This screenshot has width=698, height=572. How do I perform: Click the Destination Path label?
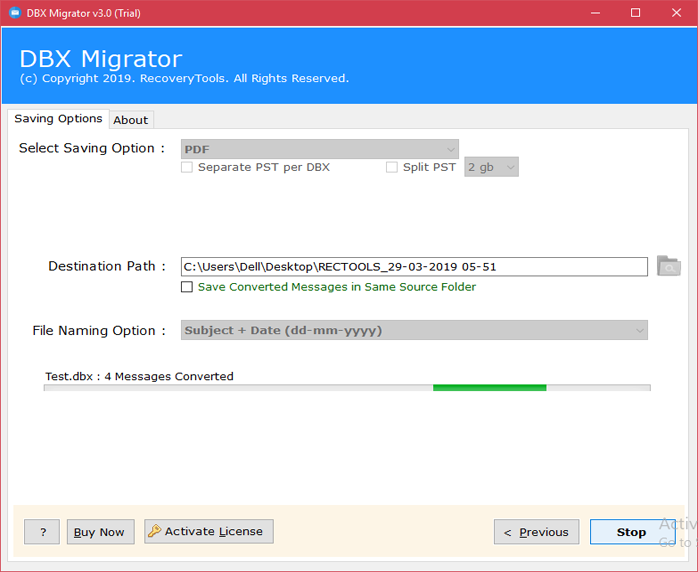pyautogui.click(x=107, y=266)
